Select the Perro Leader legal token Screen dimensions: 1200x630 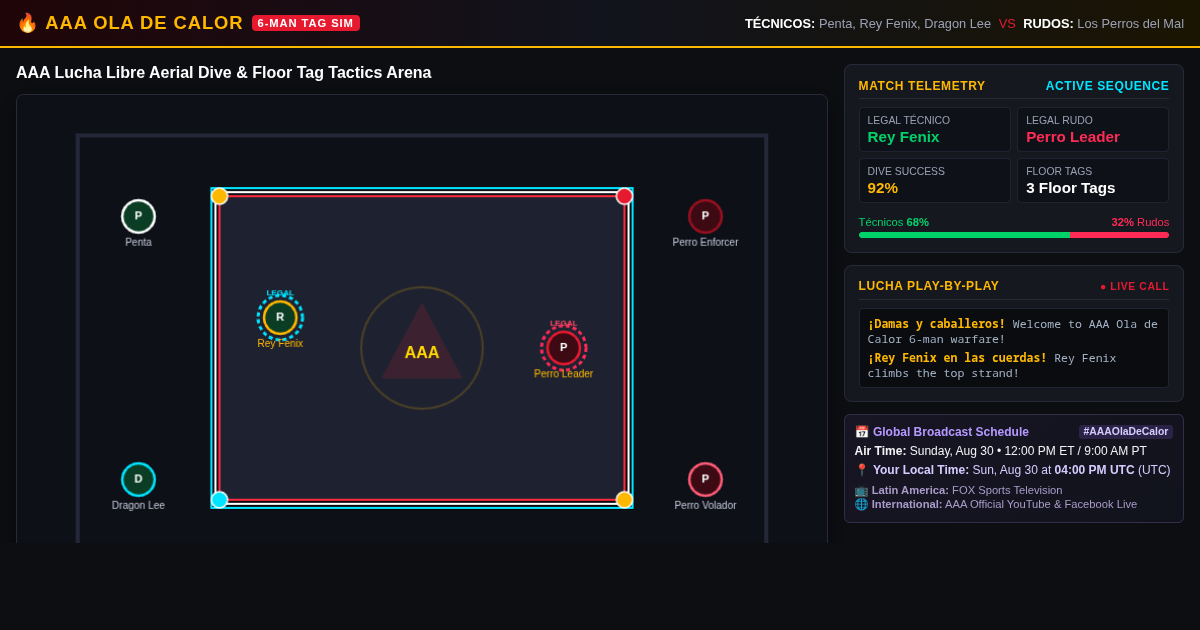pyautogui.click(x=563, y=348)
